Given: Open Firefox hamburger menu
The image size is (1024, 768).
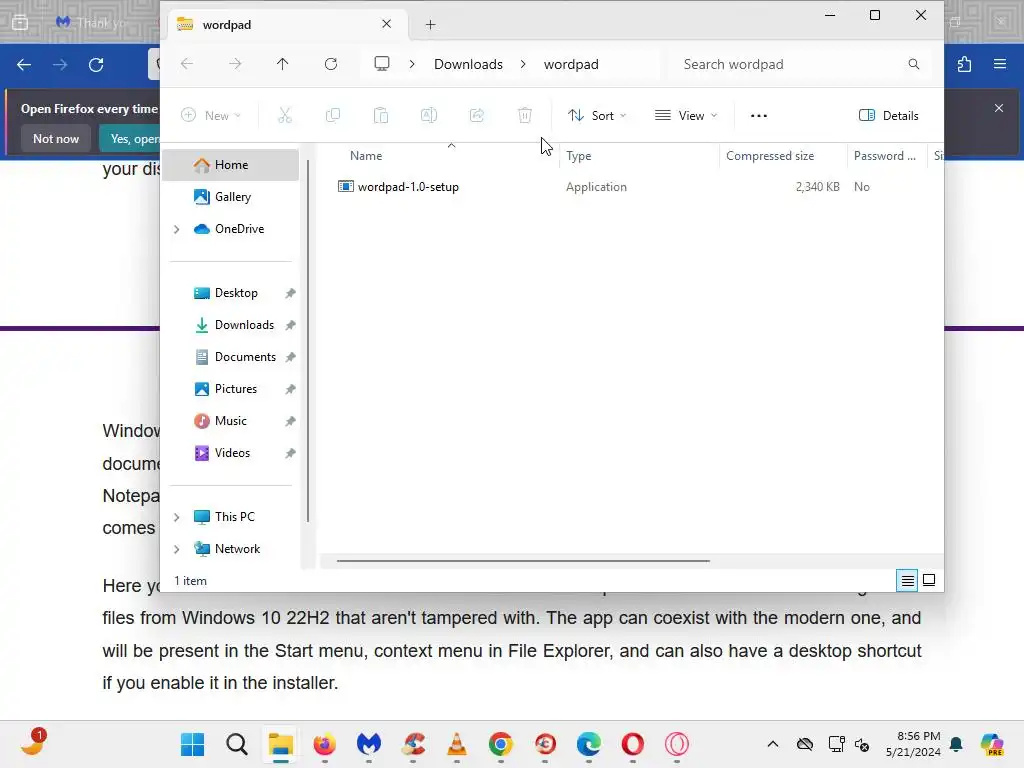Looking at the screenshot, I should click(1000, 64).
